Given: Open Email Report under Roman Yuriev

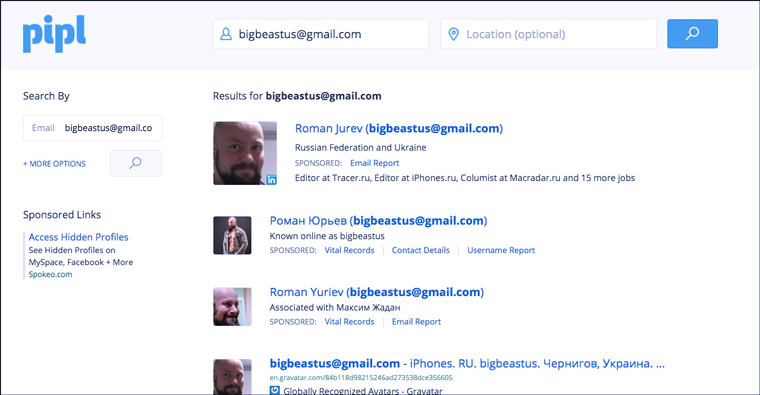Looking at the screenshot, I should 416,321.
